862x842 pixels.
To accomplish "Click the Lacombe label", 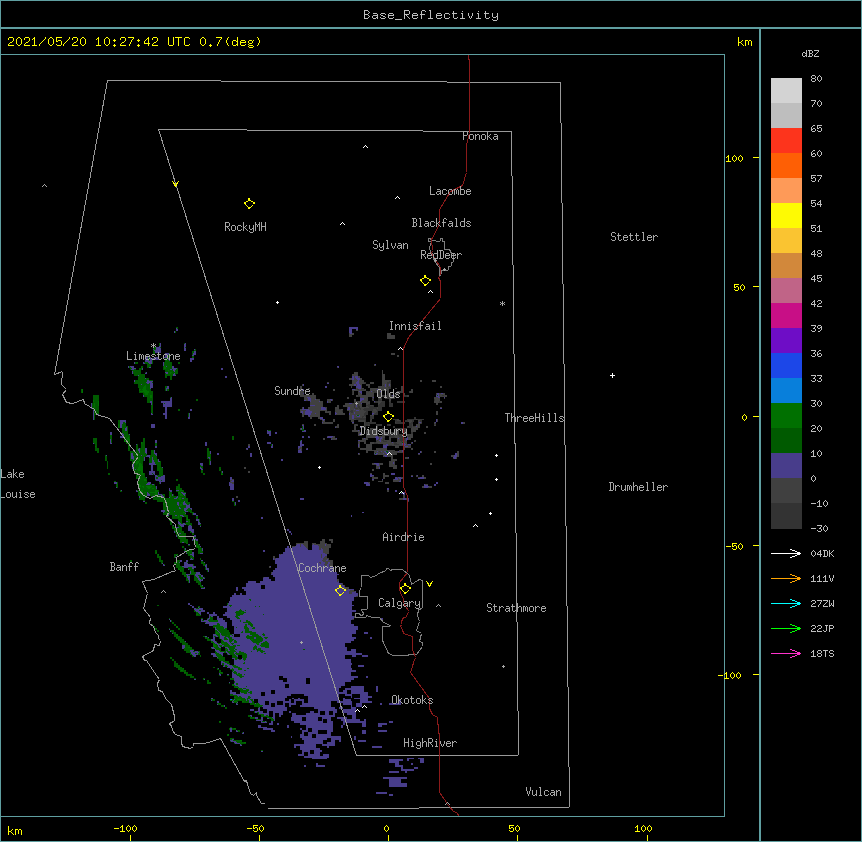I will [x=450, y=191].
